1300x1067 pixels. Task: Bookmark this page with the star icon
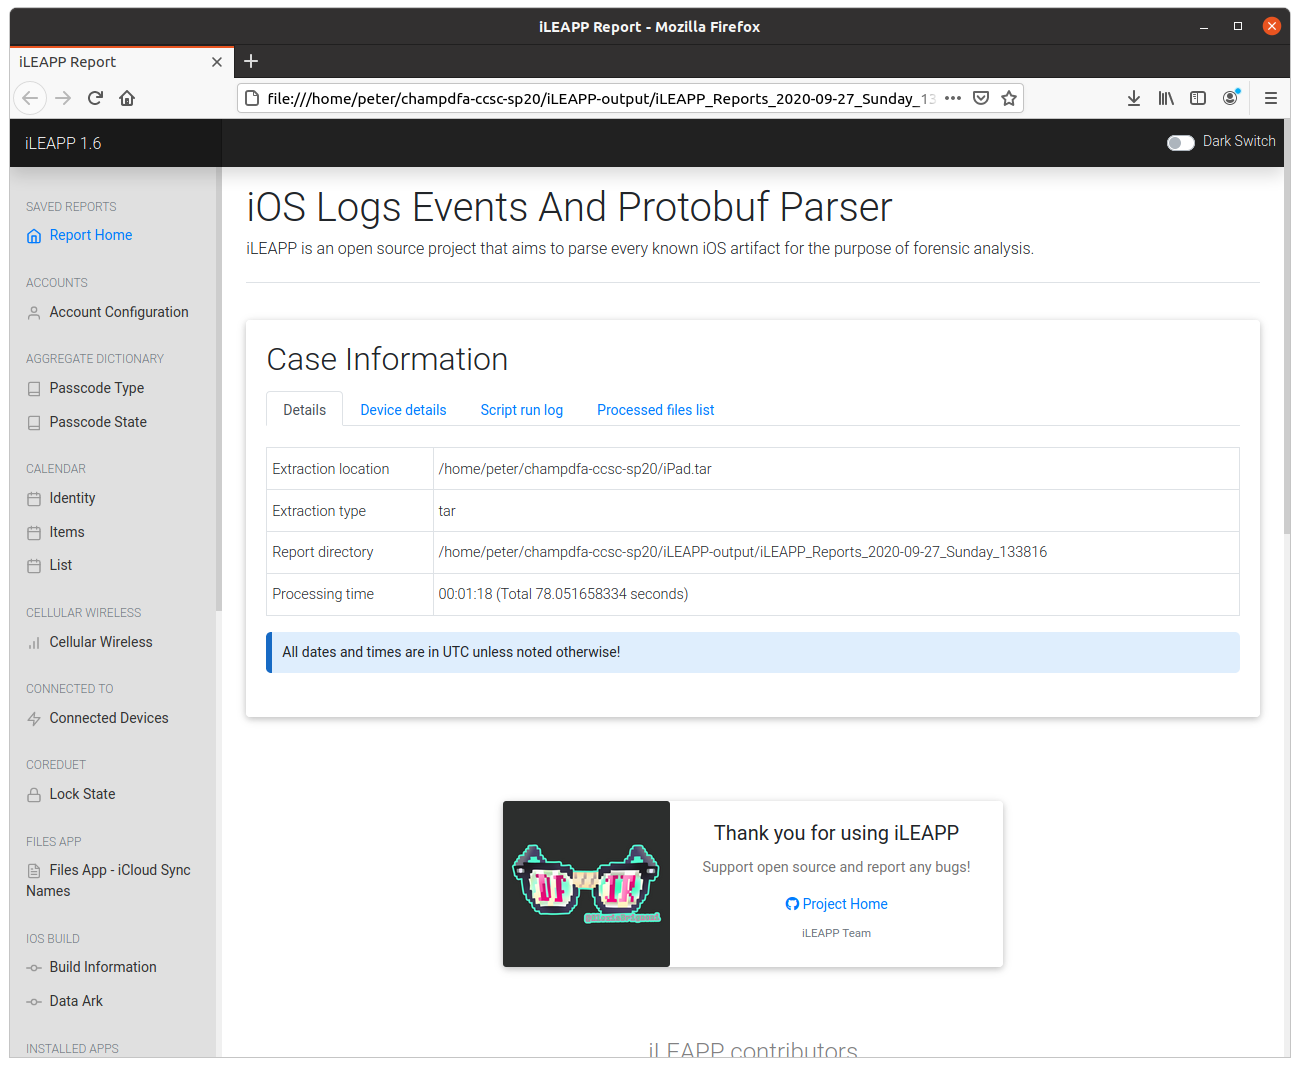click(x=1009, y=98)
